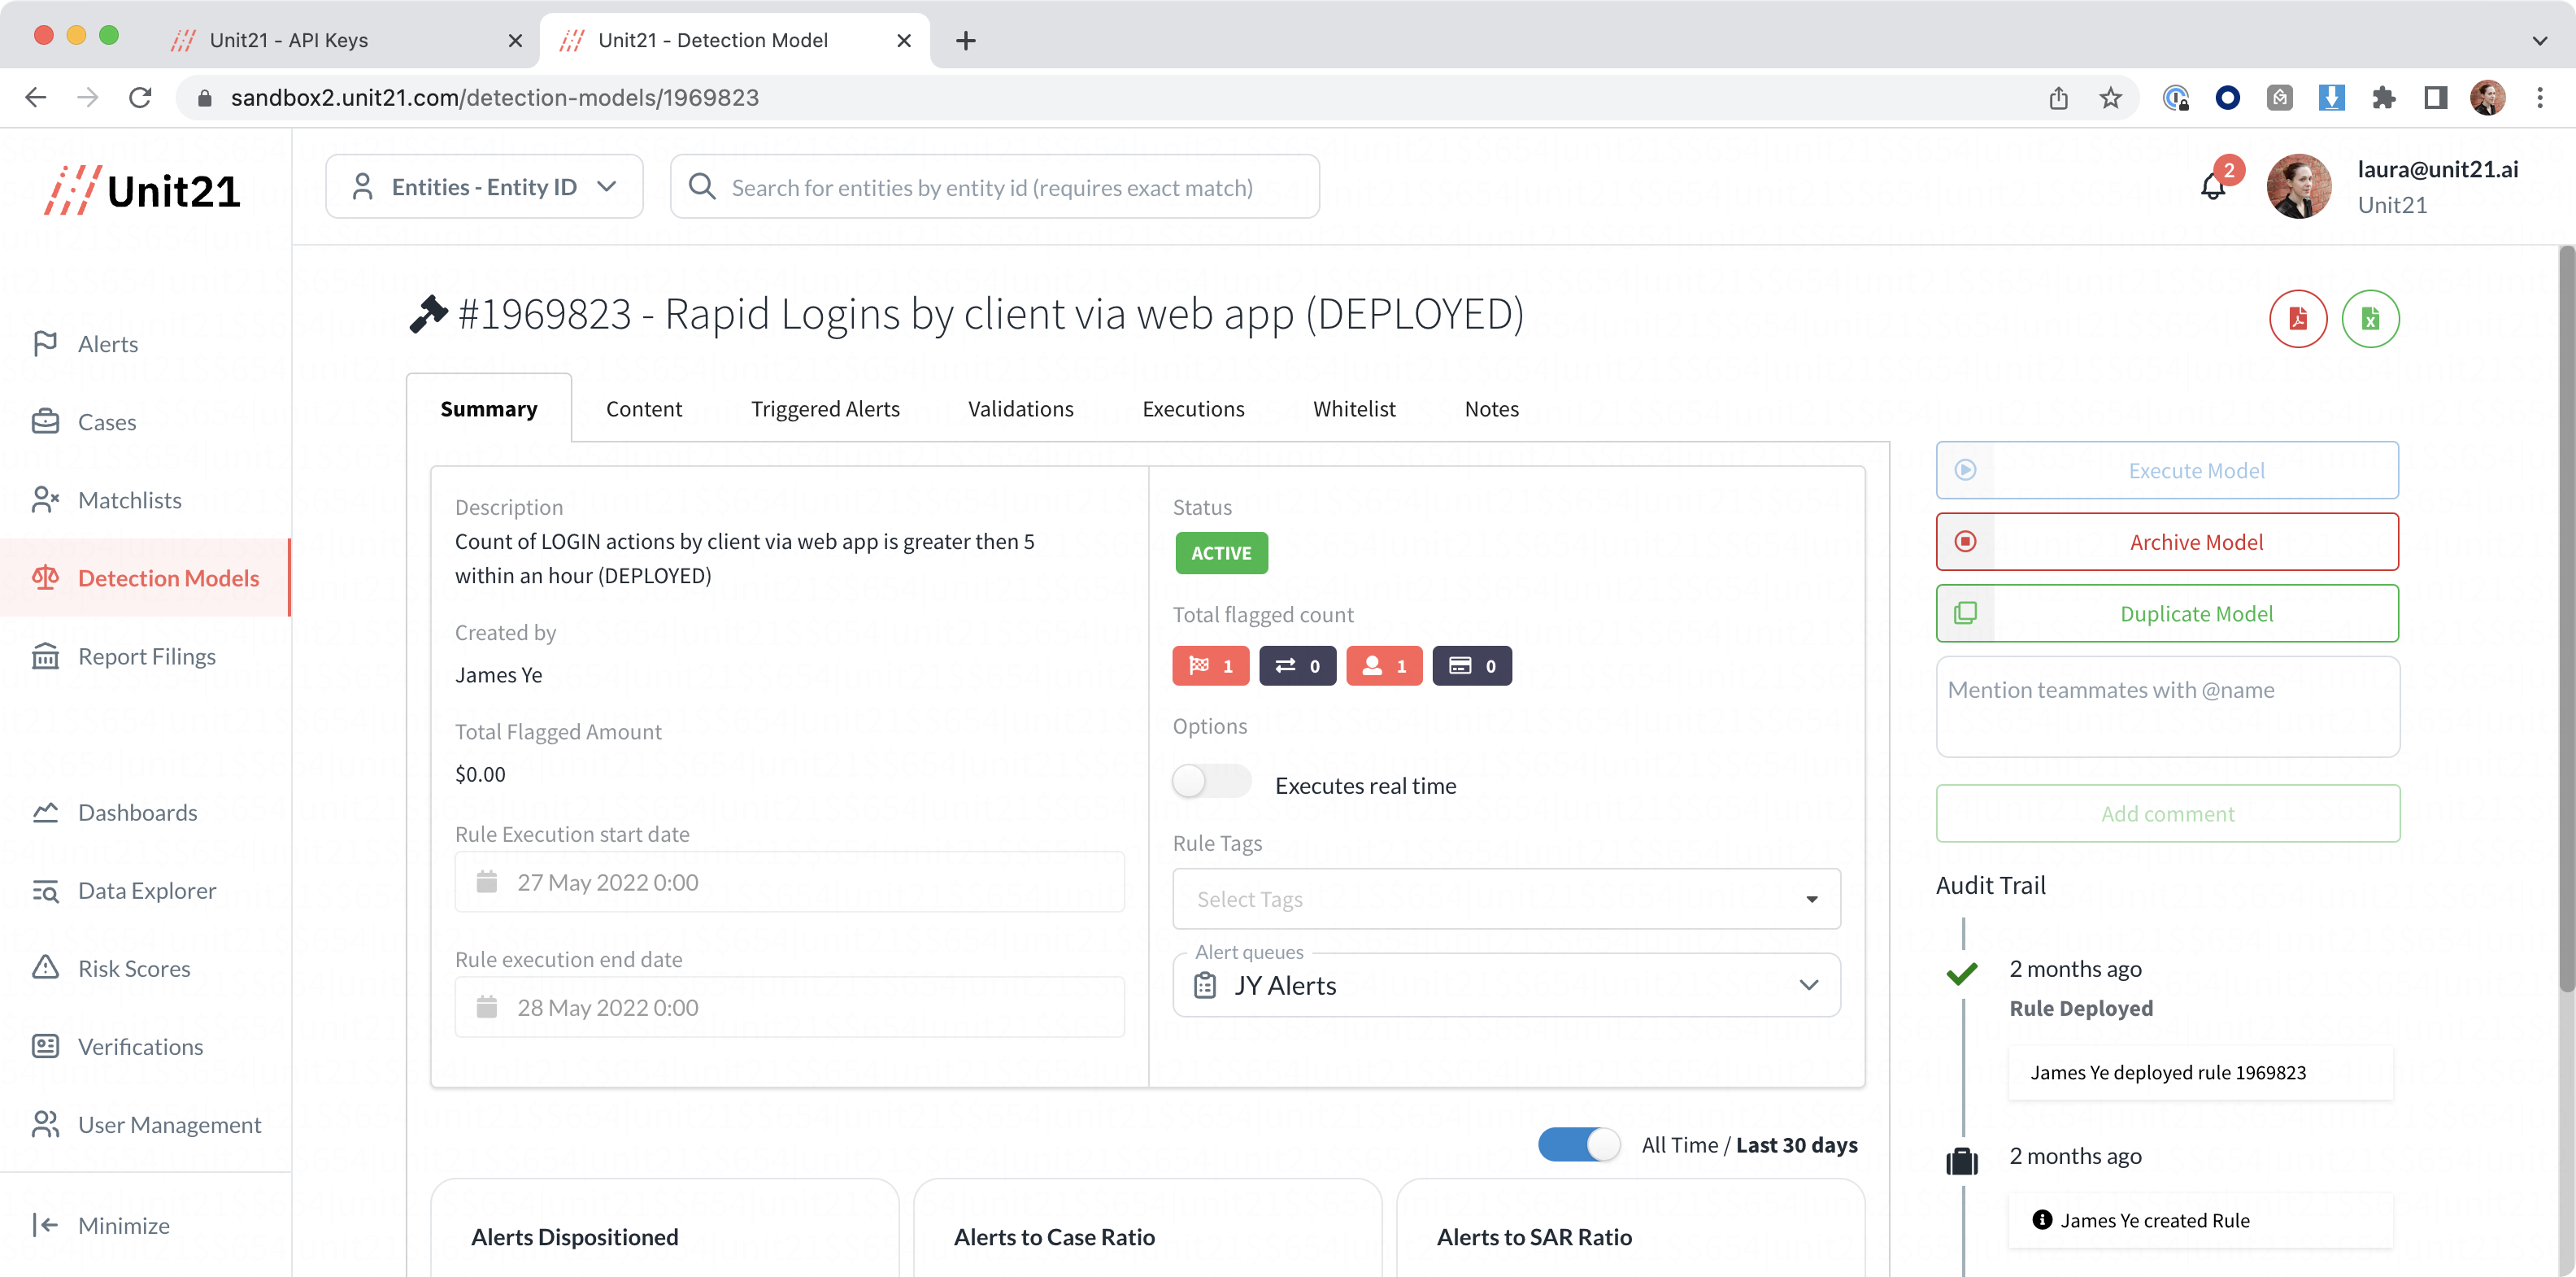The height and width of the screenshot is (1277, 2576).
Task: Toggle All Time / Last 30 days switch
Action: click(1579, 1144)
